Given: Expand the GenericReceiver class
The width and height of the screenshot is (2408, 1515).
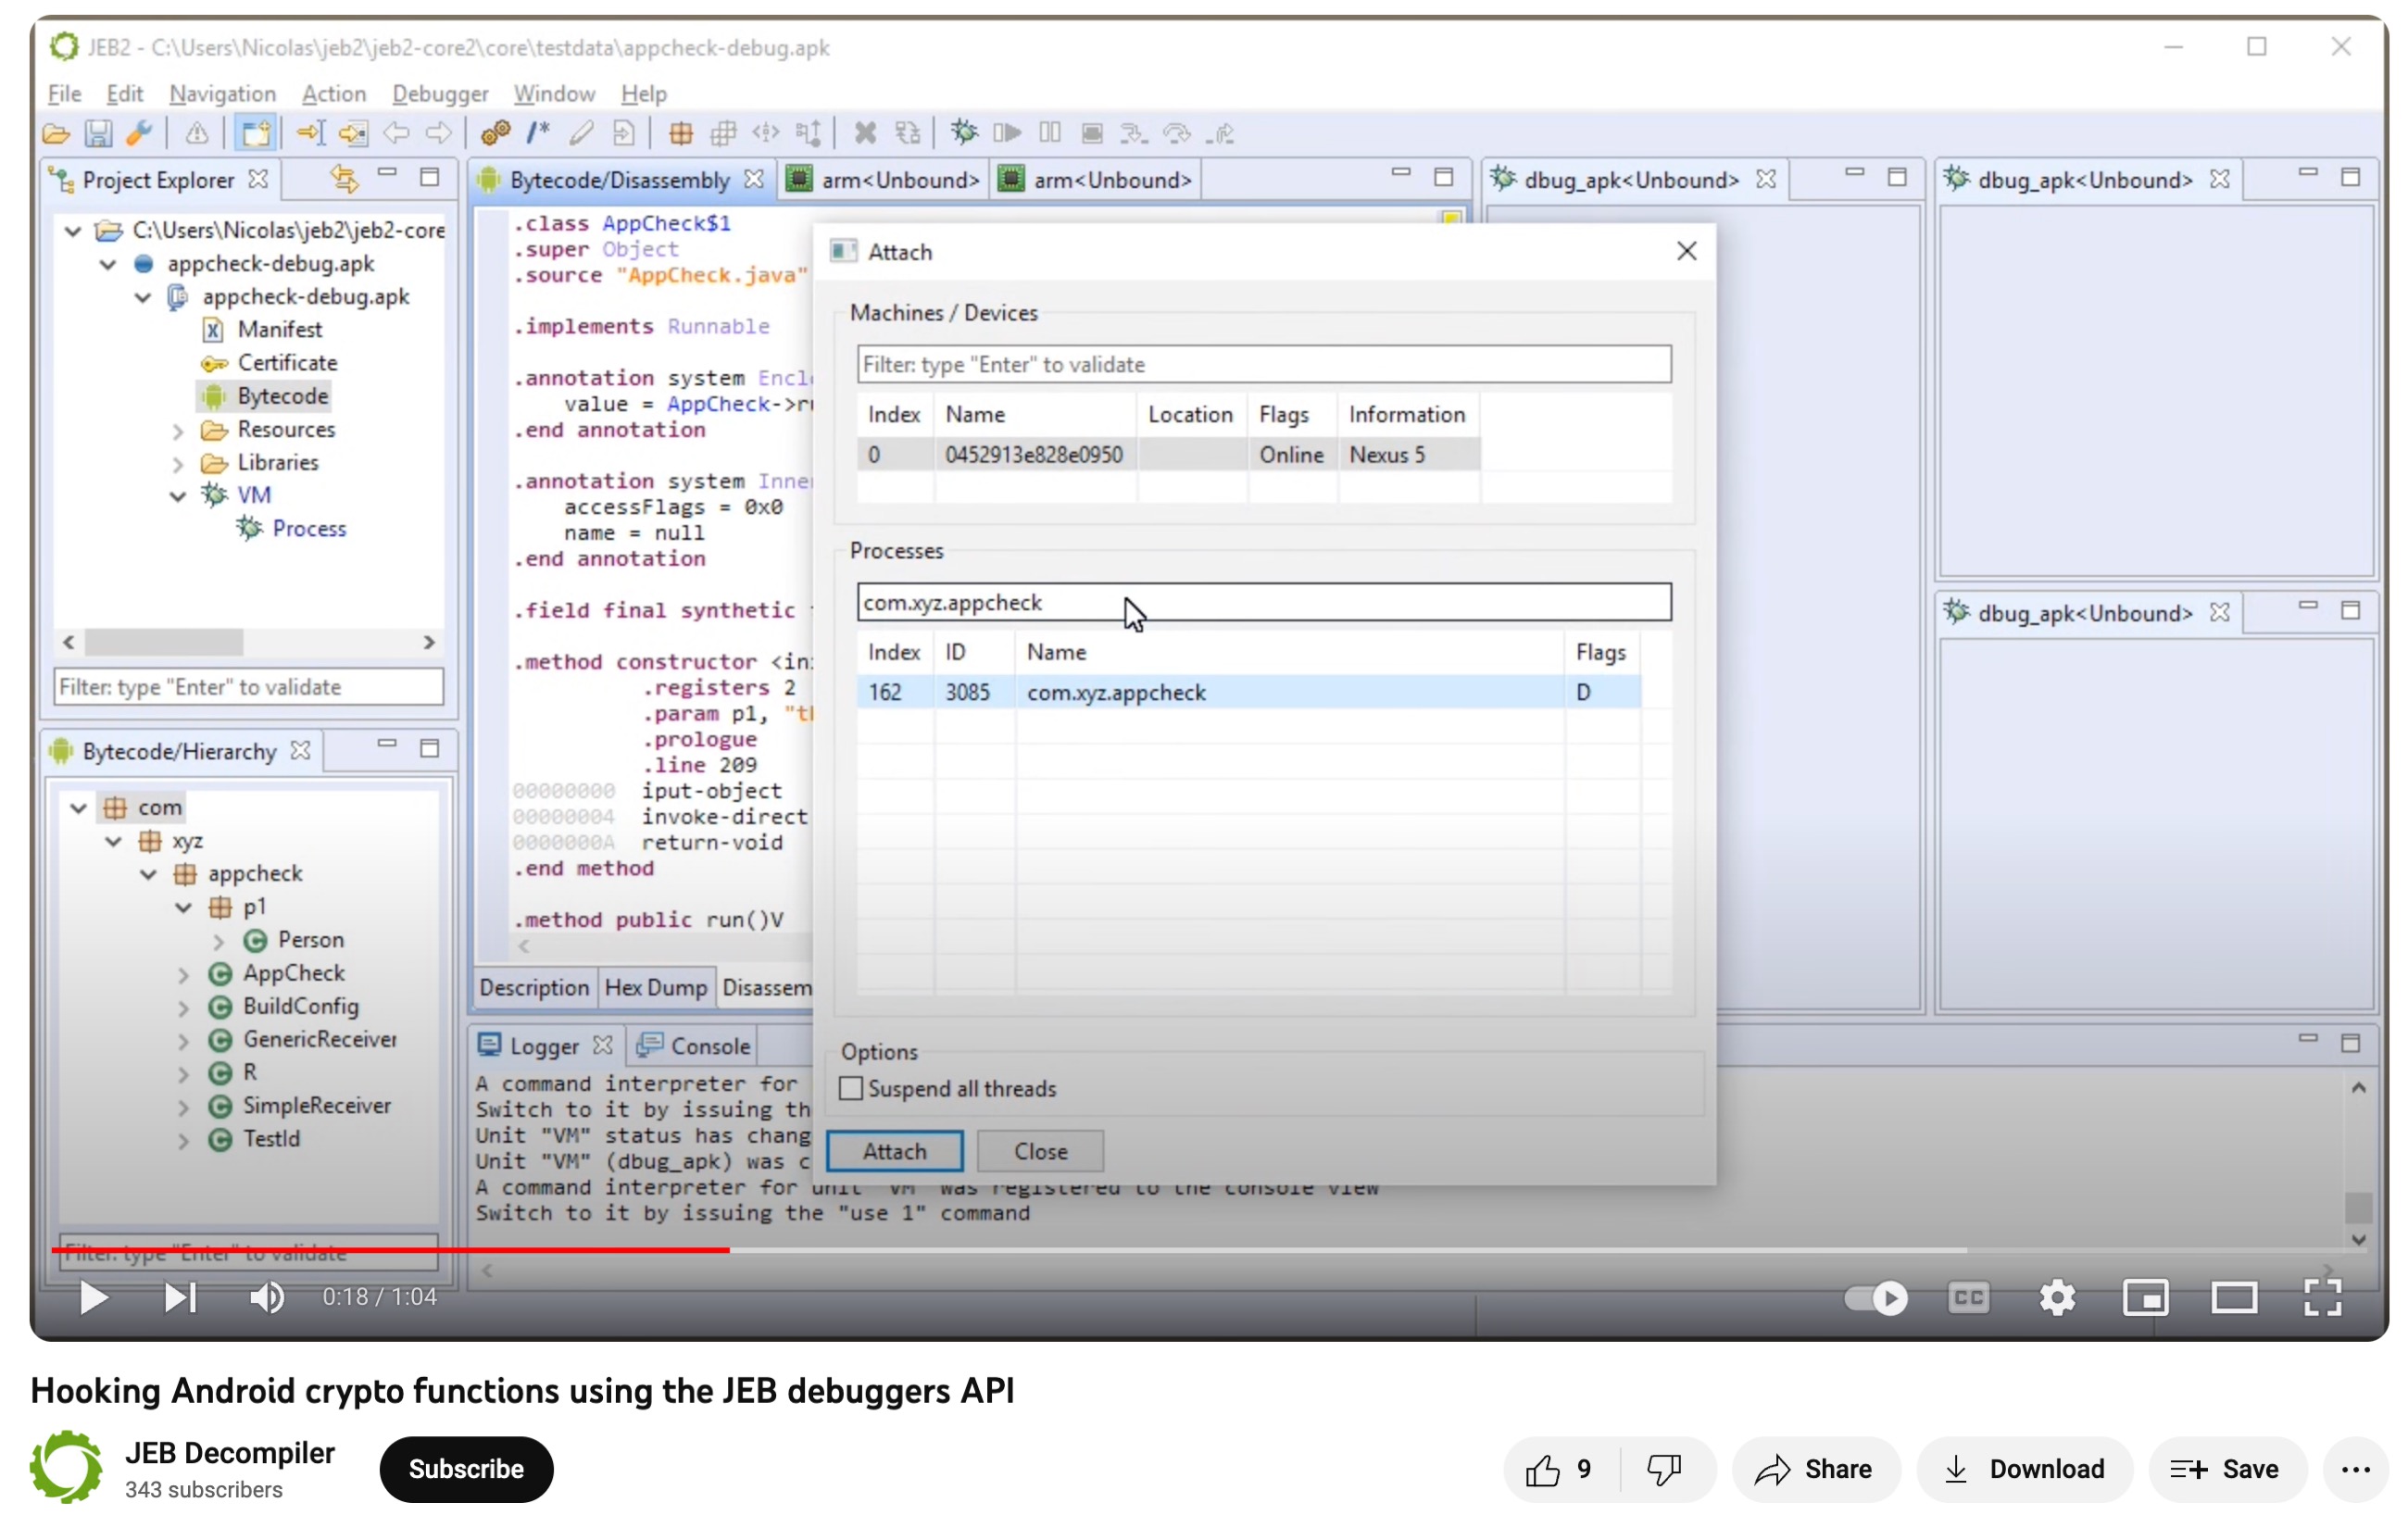Looking at the screenshot, I should point(184,1041).
